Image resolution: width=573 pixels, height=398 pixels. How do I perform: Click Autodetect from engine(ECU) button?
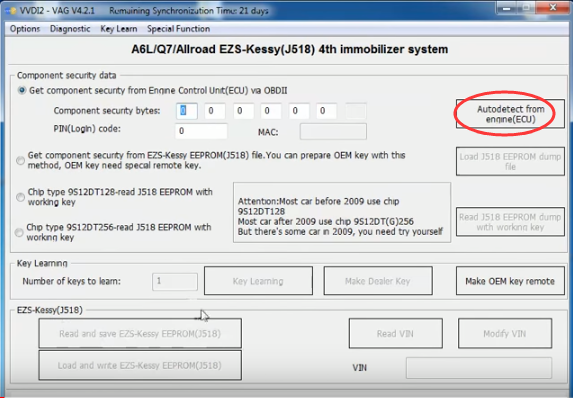click(510, 114)
